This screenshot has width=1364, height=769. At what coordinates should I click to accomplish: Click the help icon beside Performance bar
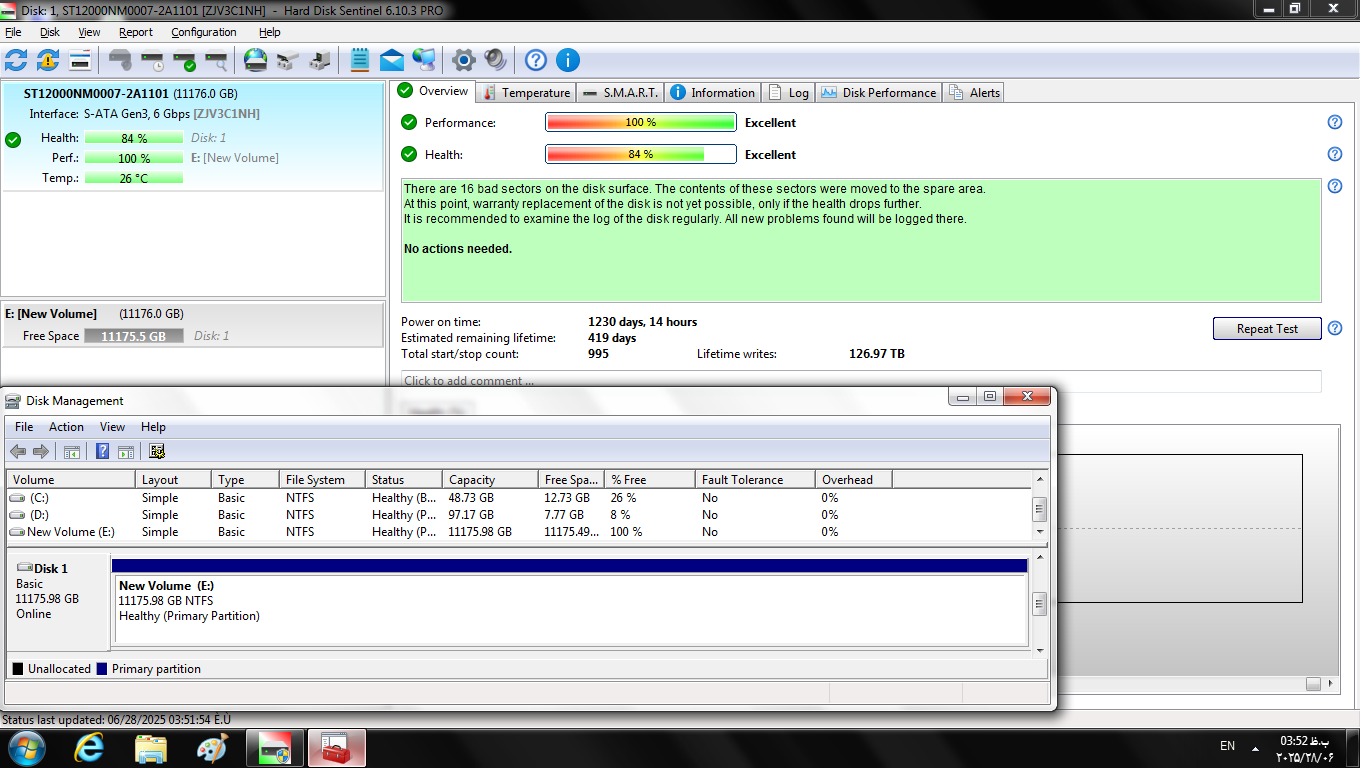[1334, 122]
